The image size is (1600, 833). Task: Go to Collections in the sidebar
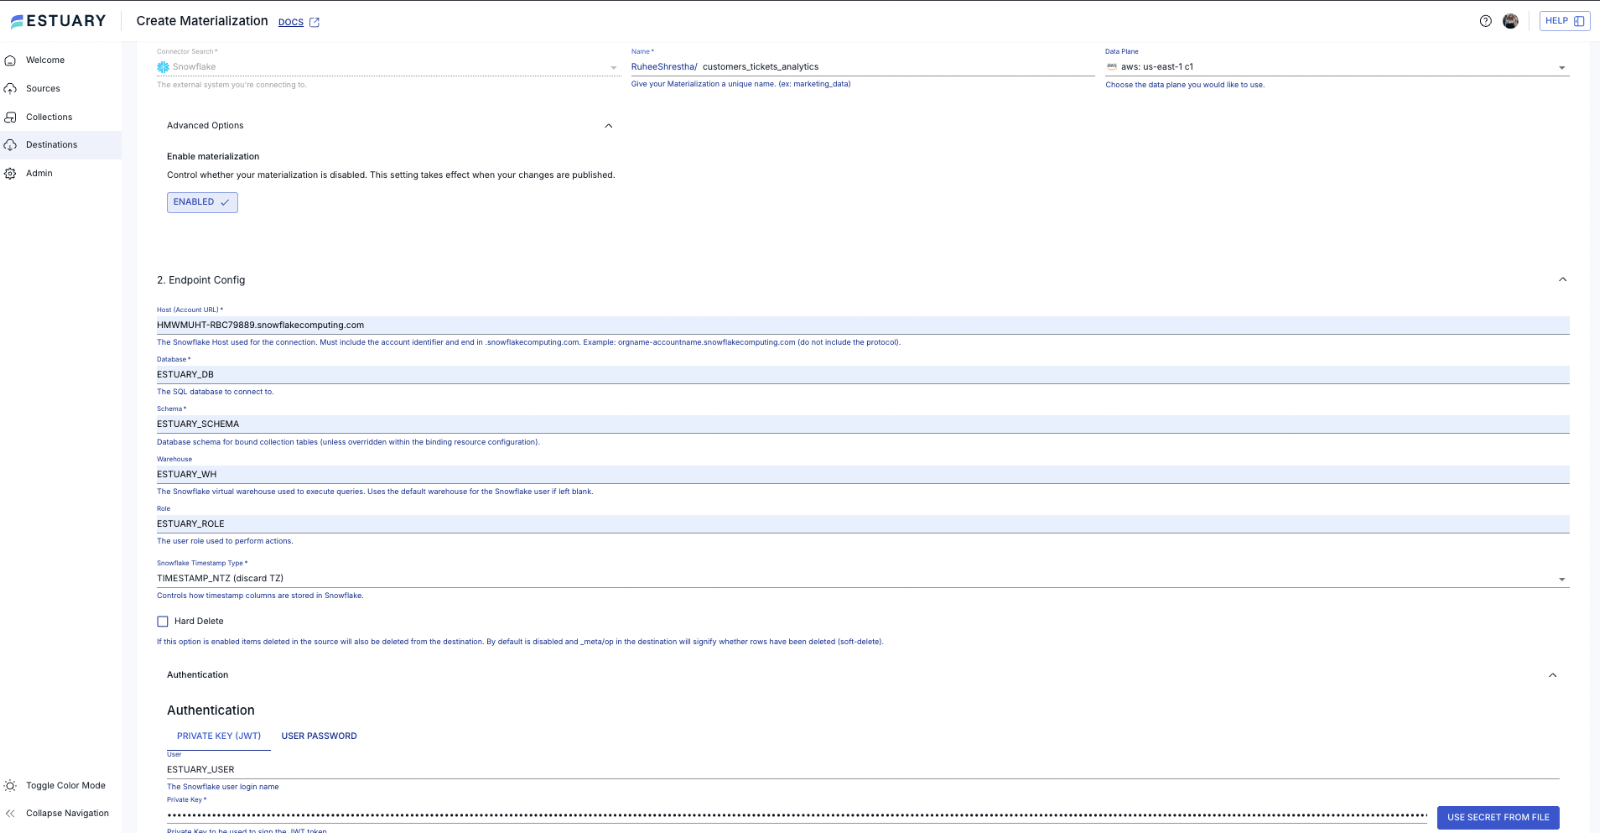[x=49, y=117]
